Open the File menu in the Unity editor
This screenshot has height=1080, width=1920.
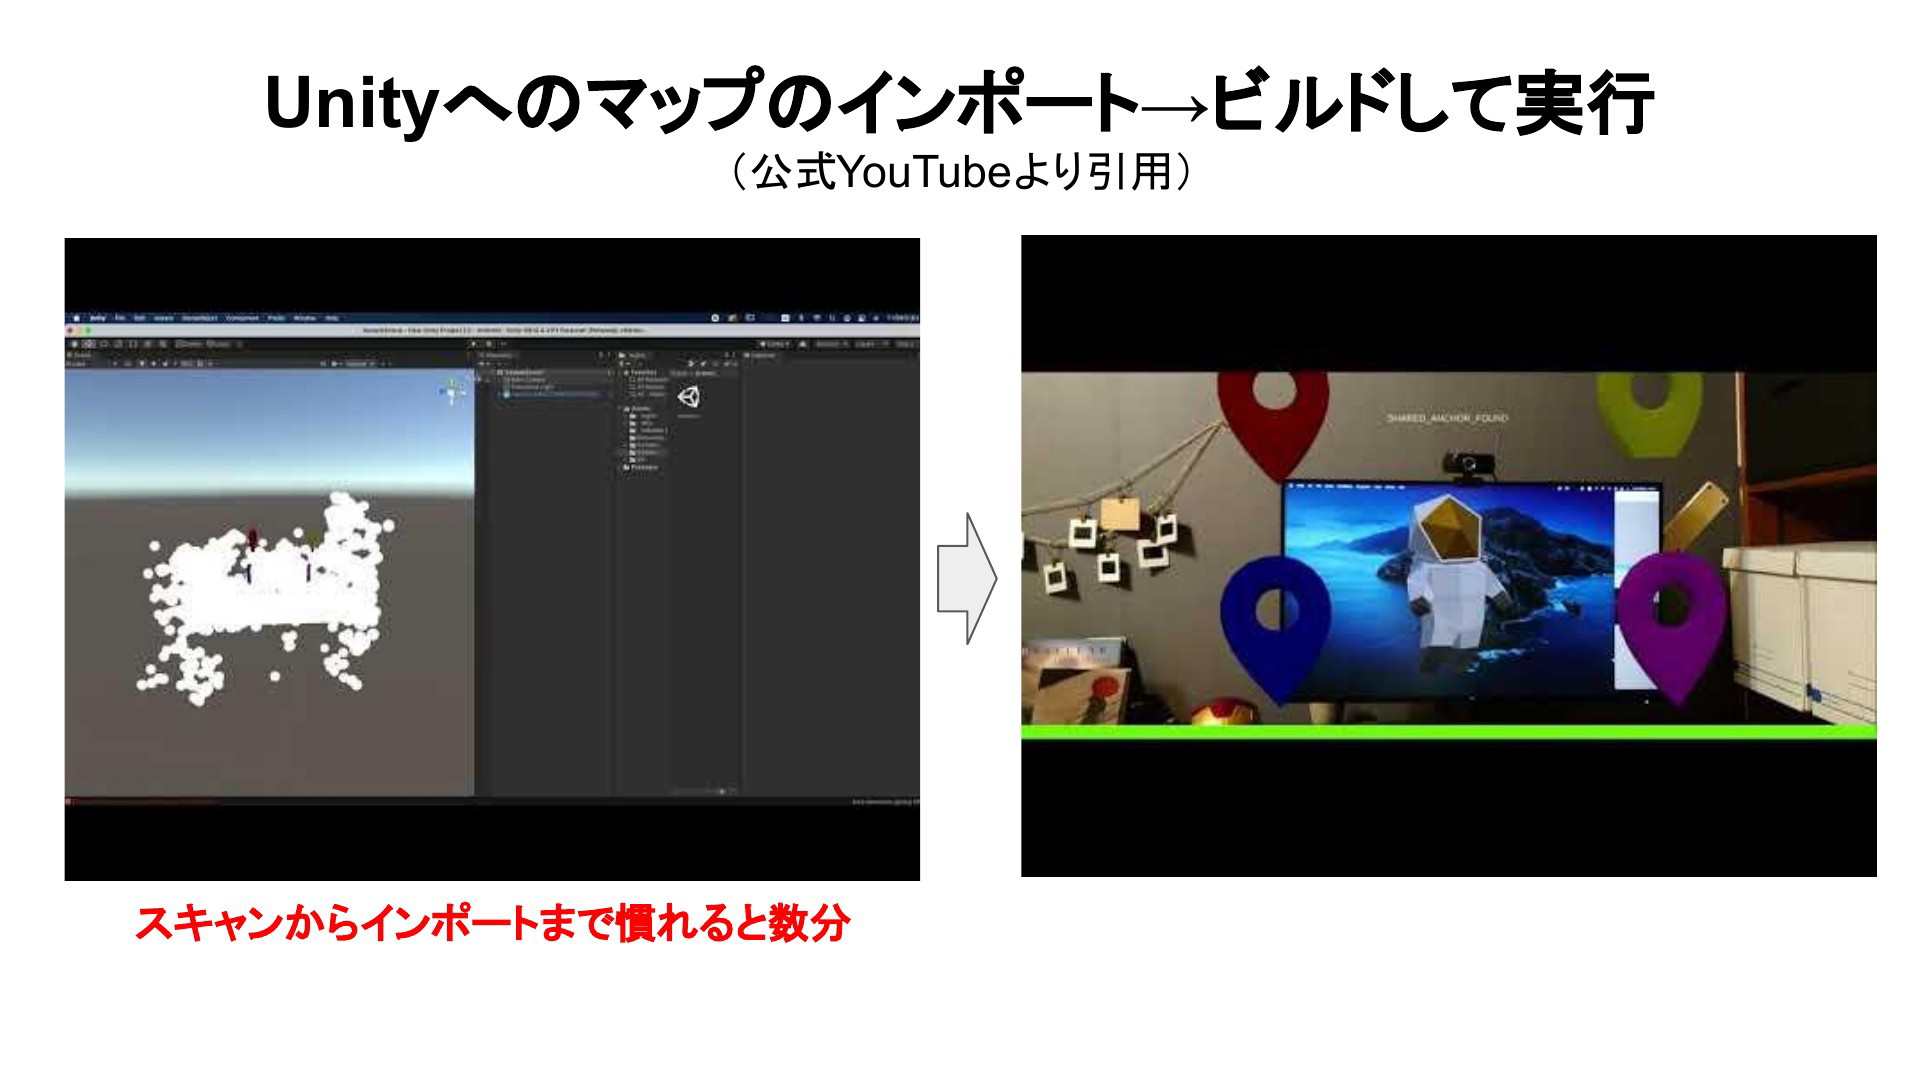click(x=120, y=318)
